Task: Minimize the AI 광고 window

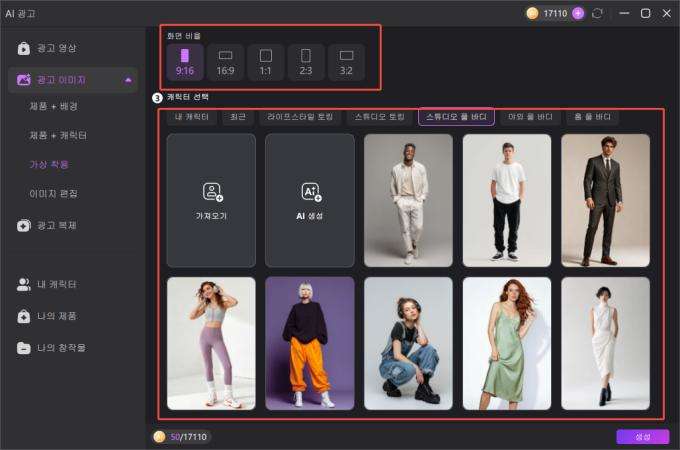Action: (x=624, y=13)
